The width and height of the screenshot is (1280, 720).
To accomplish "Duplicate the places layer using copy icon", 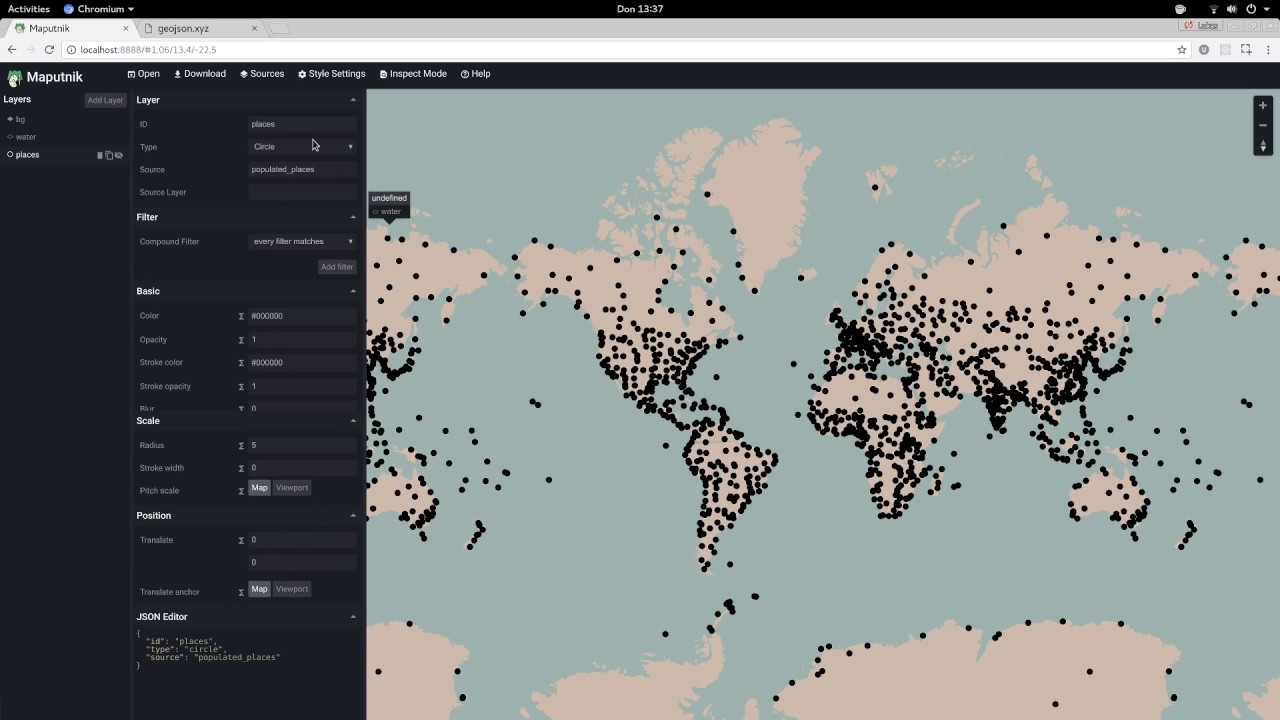I will click(109, 155).
